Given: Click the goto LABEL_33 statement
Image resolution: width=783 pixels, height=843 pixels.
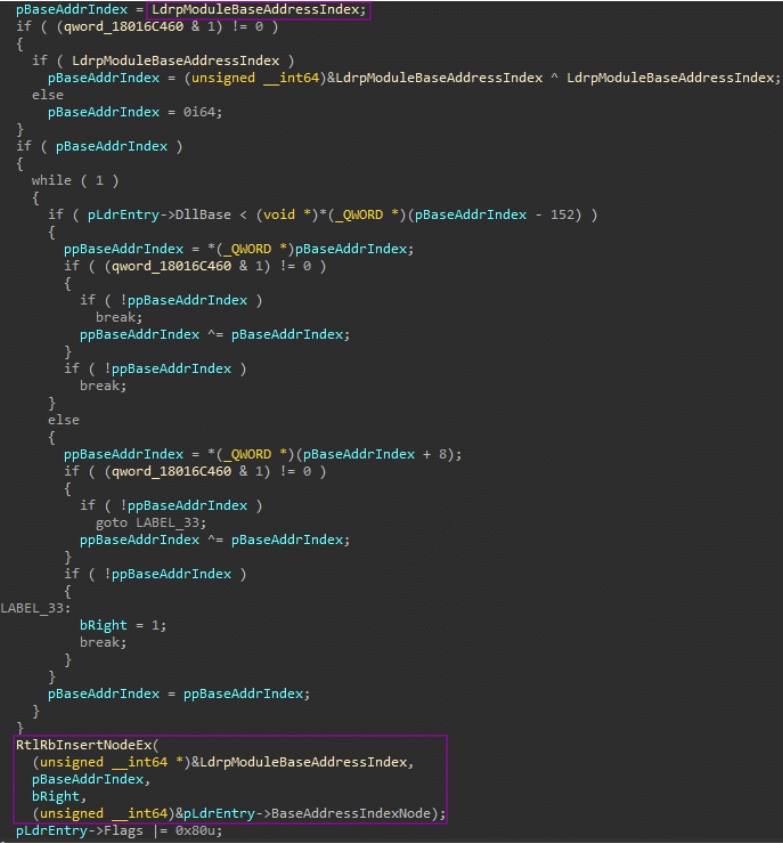Looking at the screenshot, I should (150, 522).
